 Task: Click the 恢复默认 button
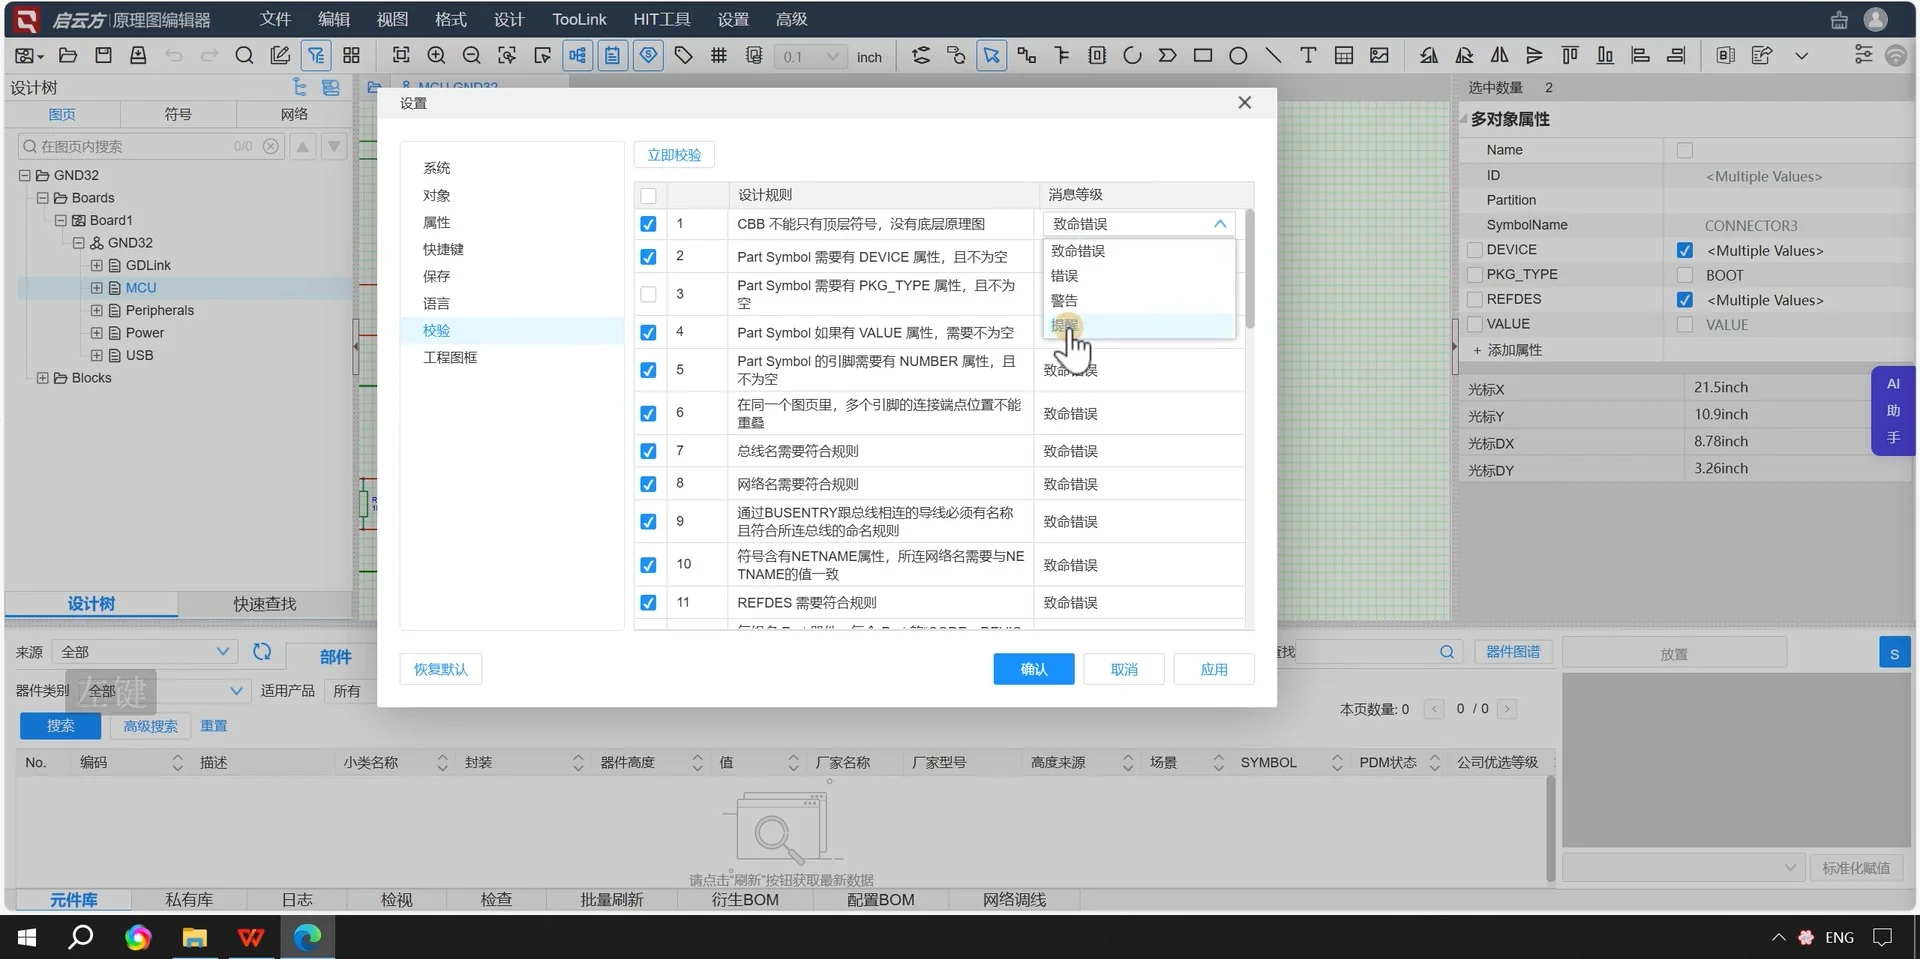click(x=440, y=669)
